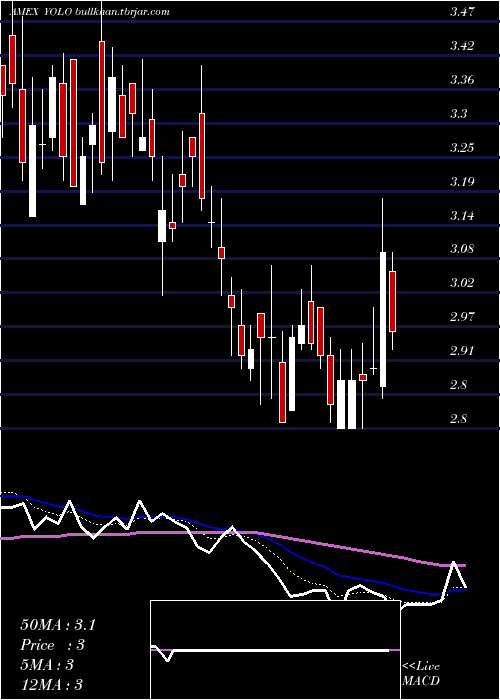Select the 3.08 price level label
The height and width of the screenshot is (700, 500).
point(462,249)
